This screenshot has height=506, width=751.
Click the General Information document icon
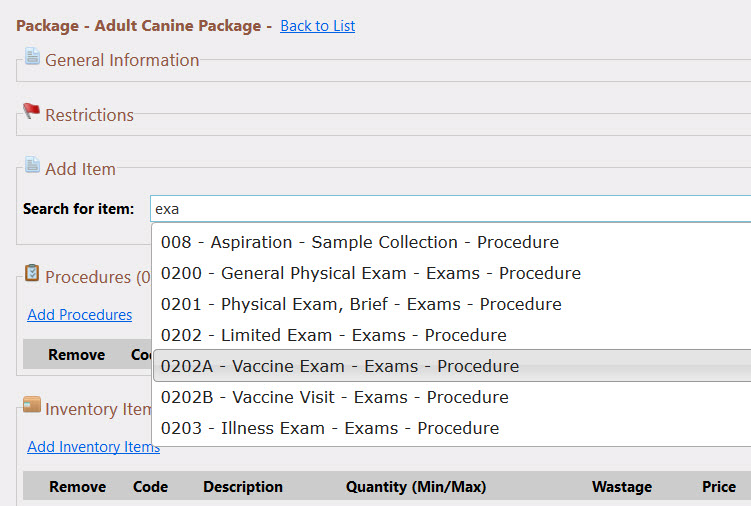(x=32, y=56)
